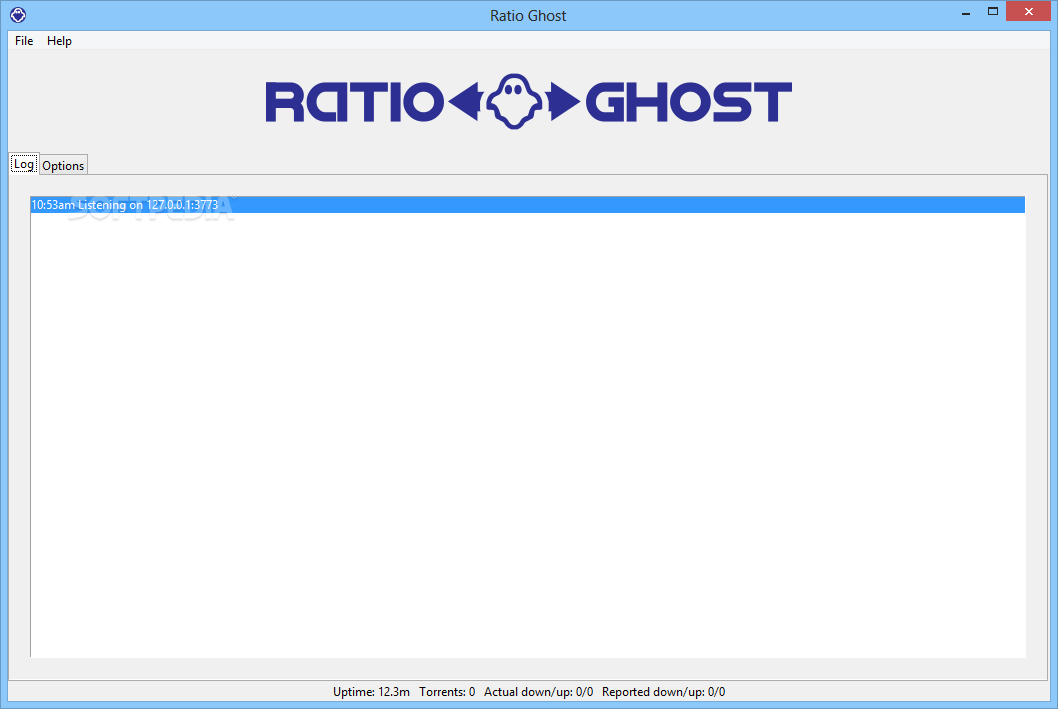Click the Ratio Ghost title bar icon

(x=18, y=14)
